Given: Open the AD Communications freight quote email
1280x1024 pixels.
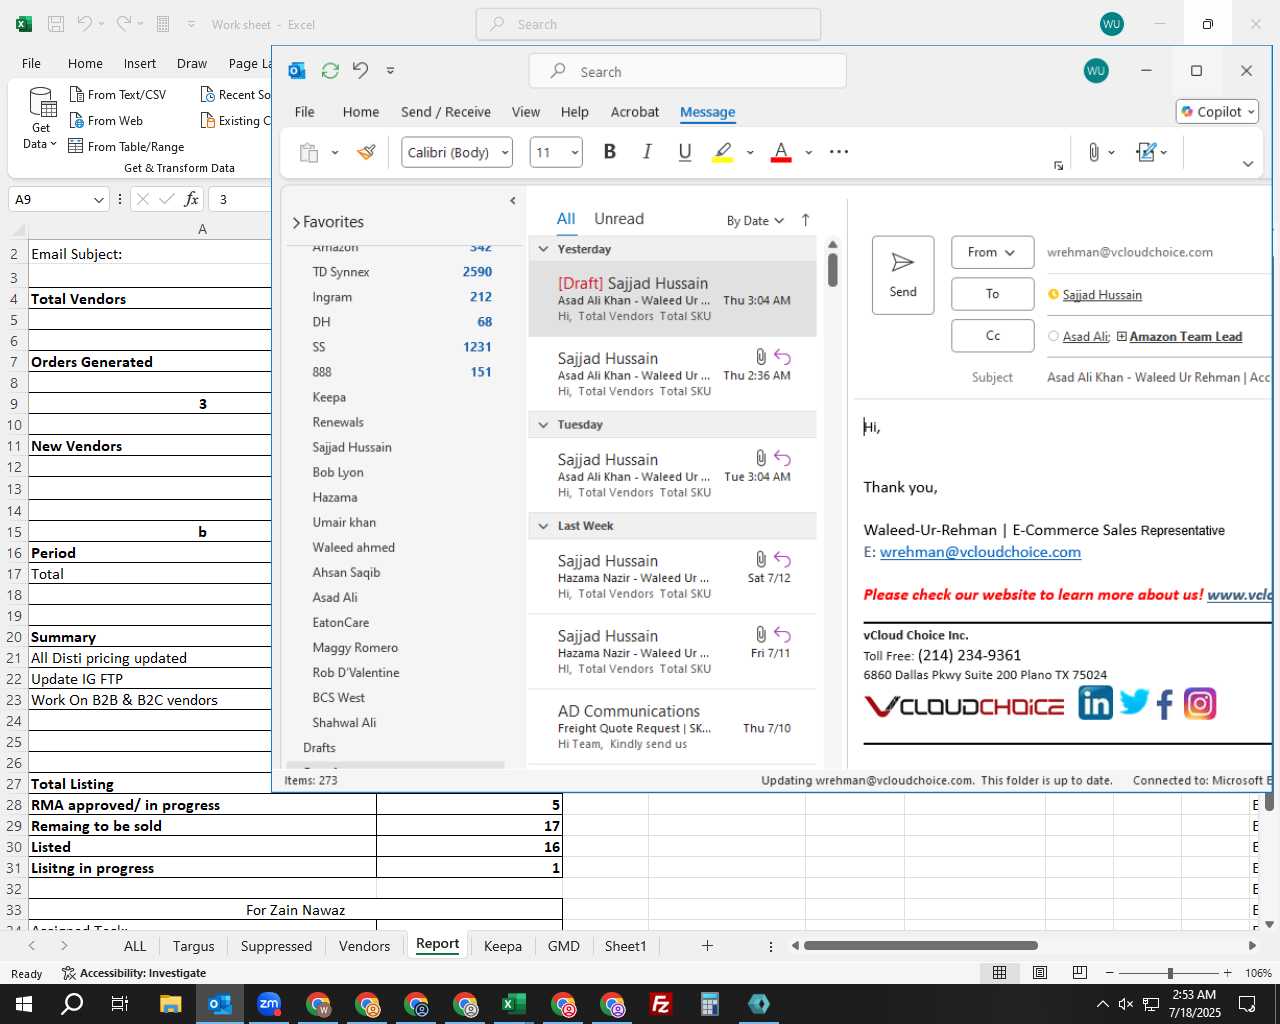Looking at the screenshot, I should [x=672, y=727].
